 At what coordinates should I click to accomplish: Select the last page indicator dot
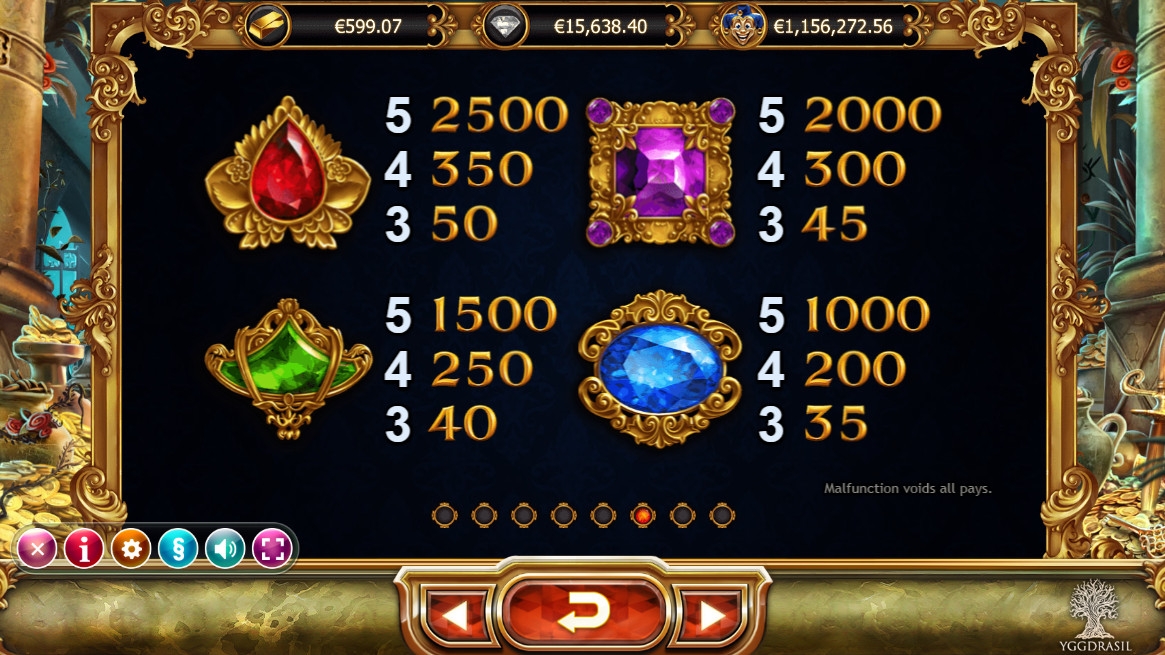722,515
